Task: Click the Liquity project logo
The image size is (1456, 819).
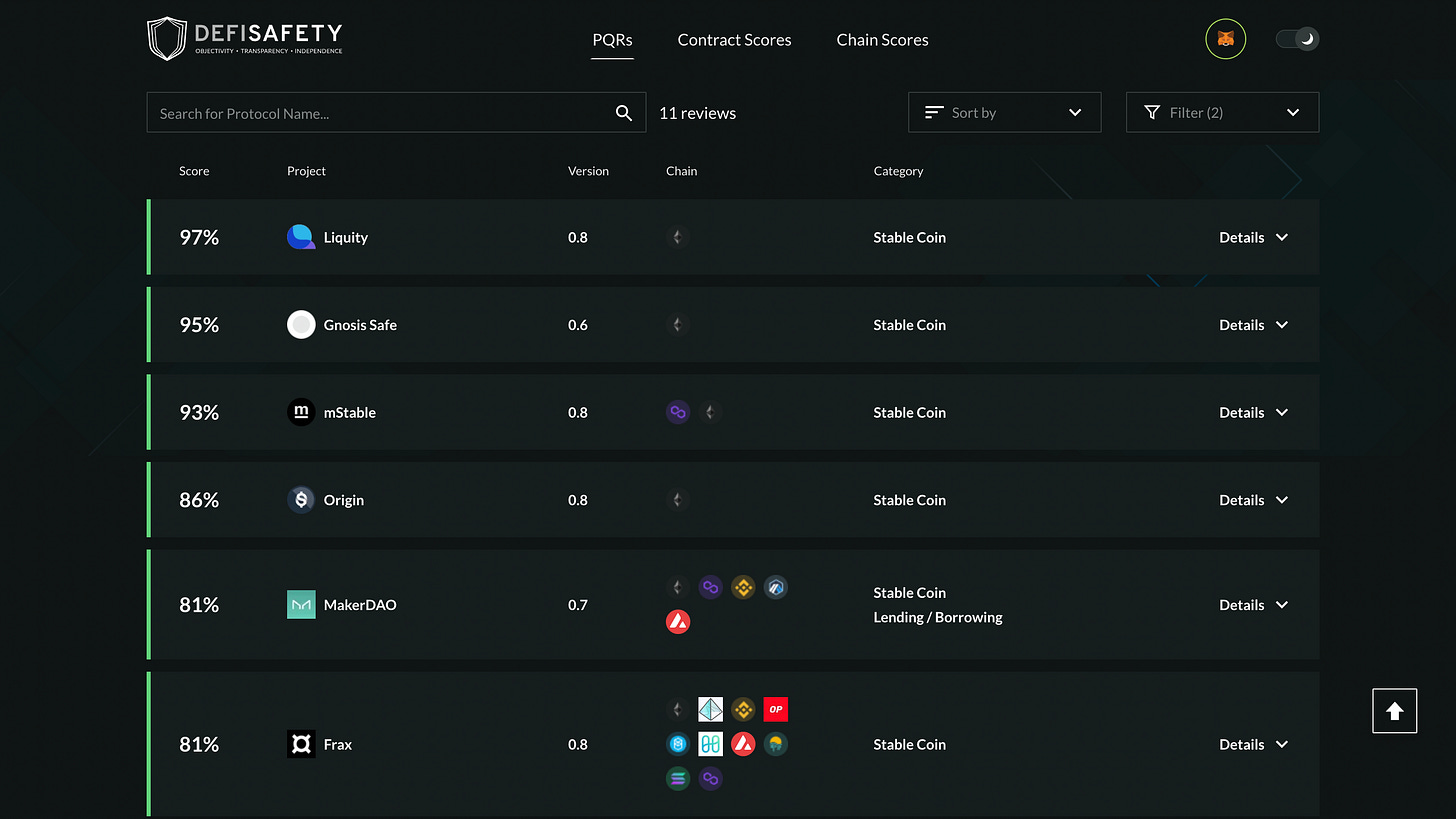Action: (301, 237)
